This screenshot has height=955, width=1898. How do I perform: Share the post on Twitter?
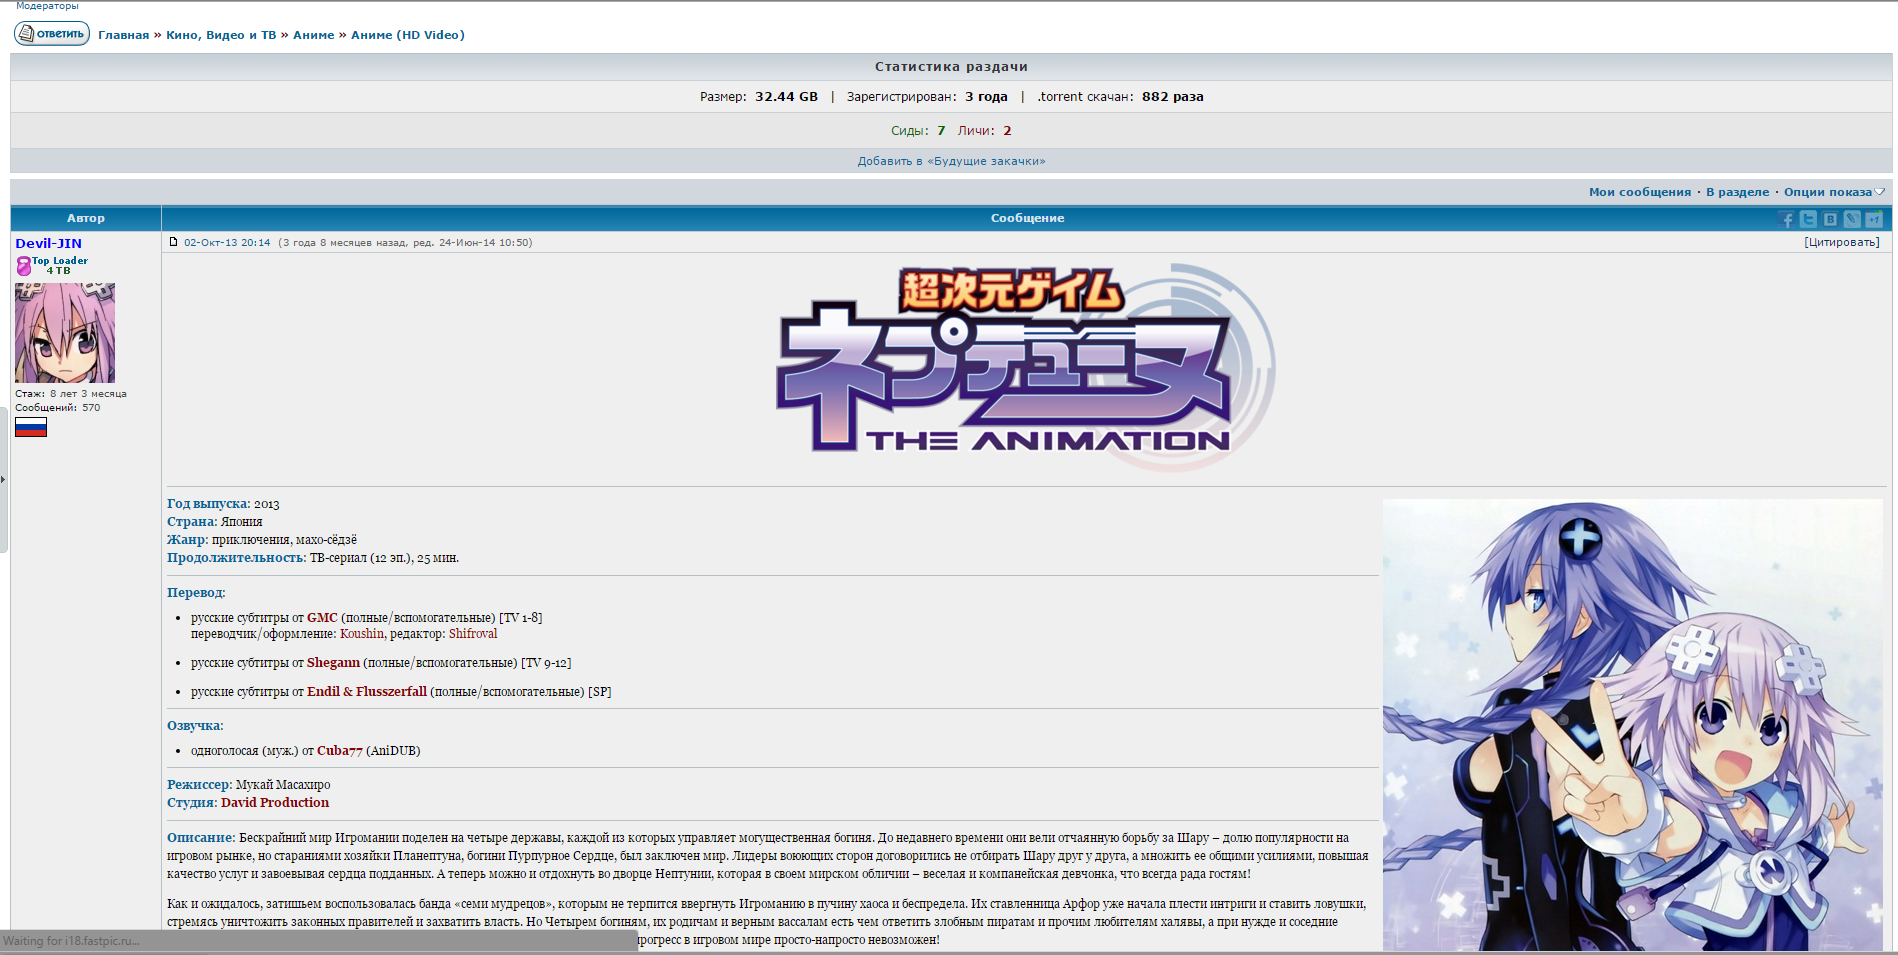[1808, 219]
